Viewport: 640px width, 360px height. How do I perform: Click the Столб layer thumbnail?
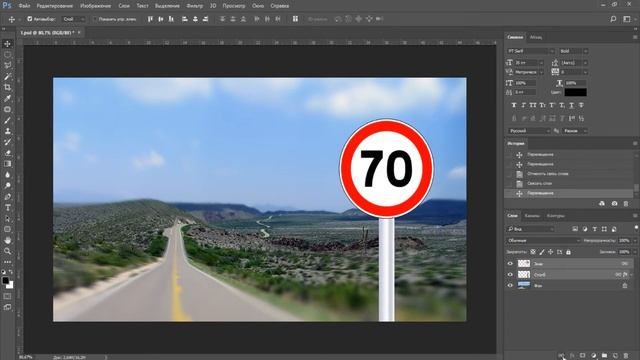pos(524,275)
